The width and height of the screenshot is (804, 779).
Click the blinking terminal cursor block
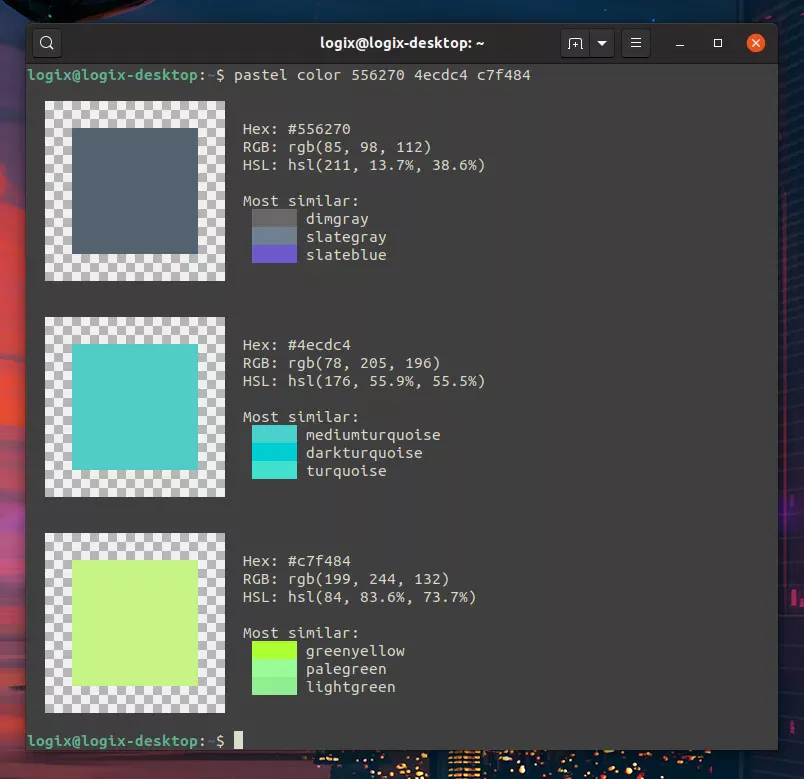tap(237, 740)
